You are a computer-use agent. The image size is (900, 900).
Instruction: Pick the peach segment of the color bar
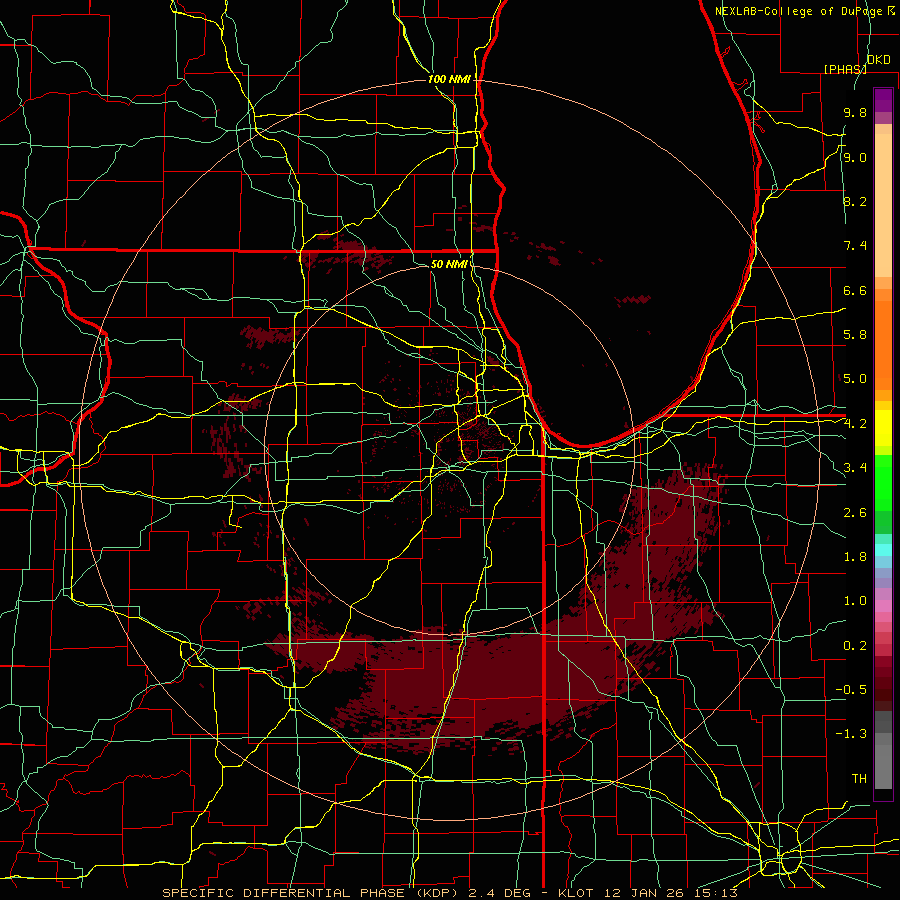coord(883,205)
